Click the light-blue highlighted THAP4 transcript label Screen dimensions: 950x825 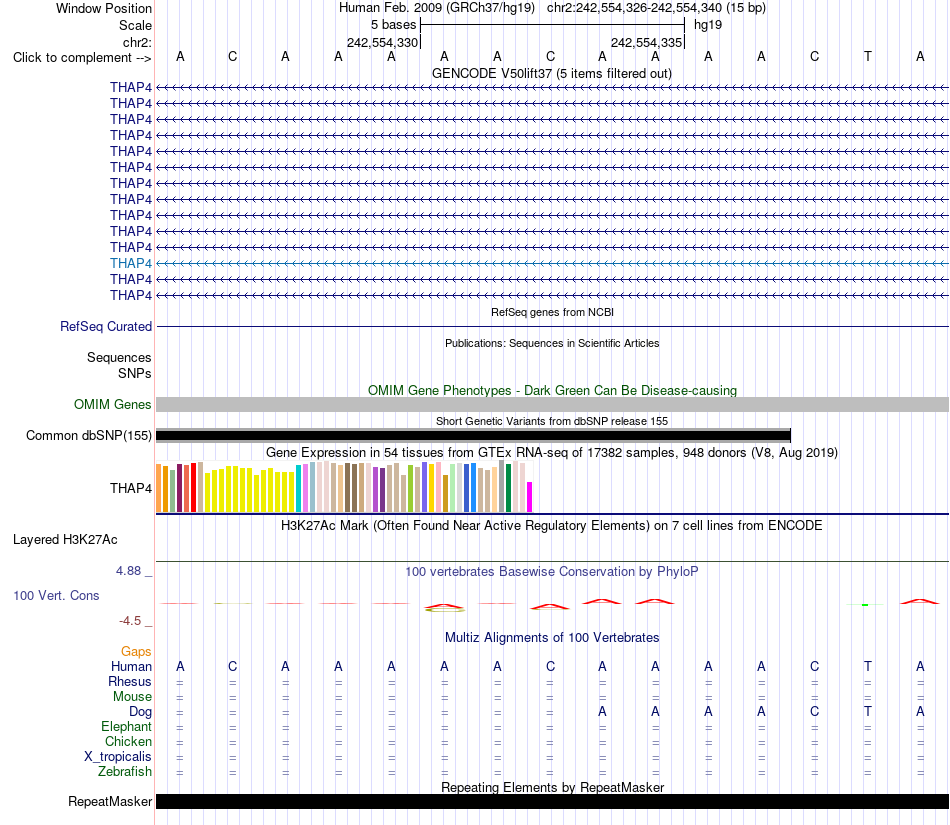pos(130,263)
